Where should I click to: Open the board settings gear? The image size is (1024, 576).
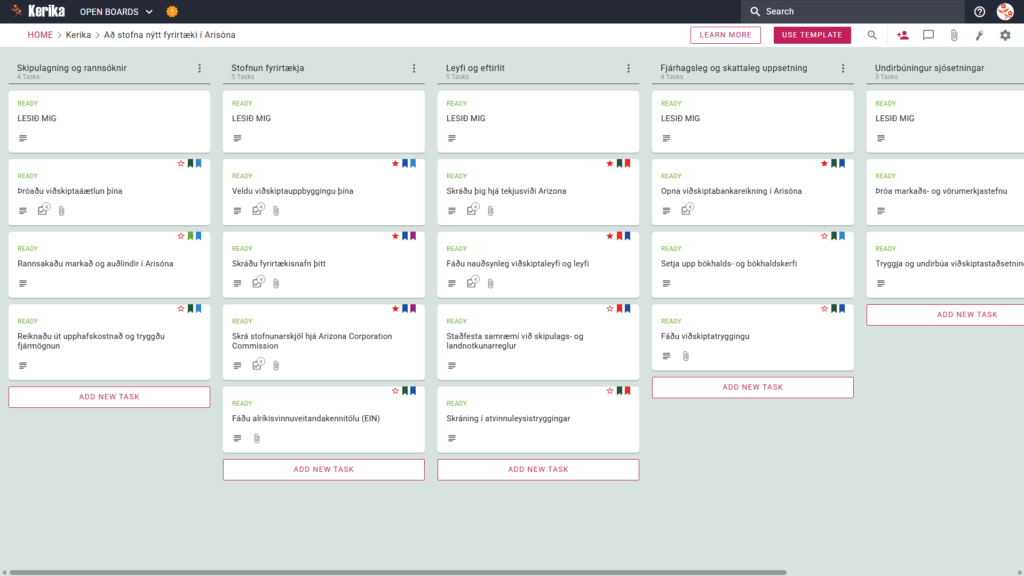pyautogui.click(x=1005, y=35)
